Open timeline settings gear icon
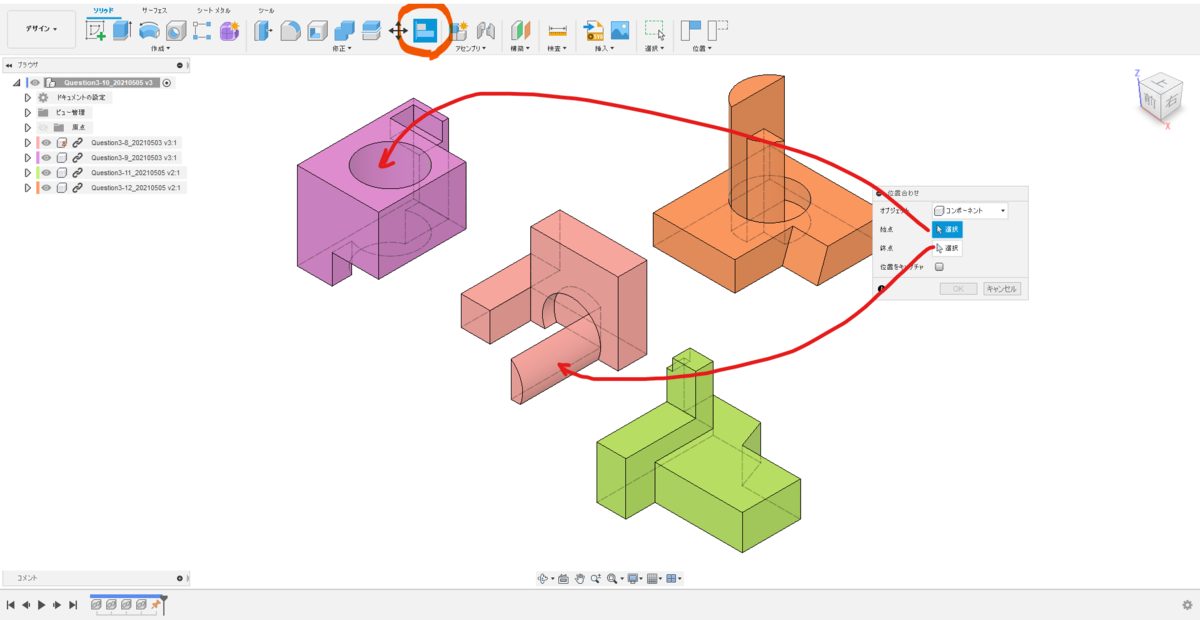Viewport: 1200px width, 620px height. tap(1187, 605)
